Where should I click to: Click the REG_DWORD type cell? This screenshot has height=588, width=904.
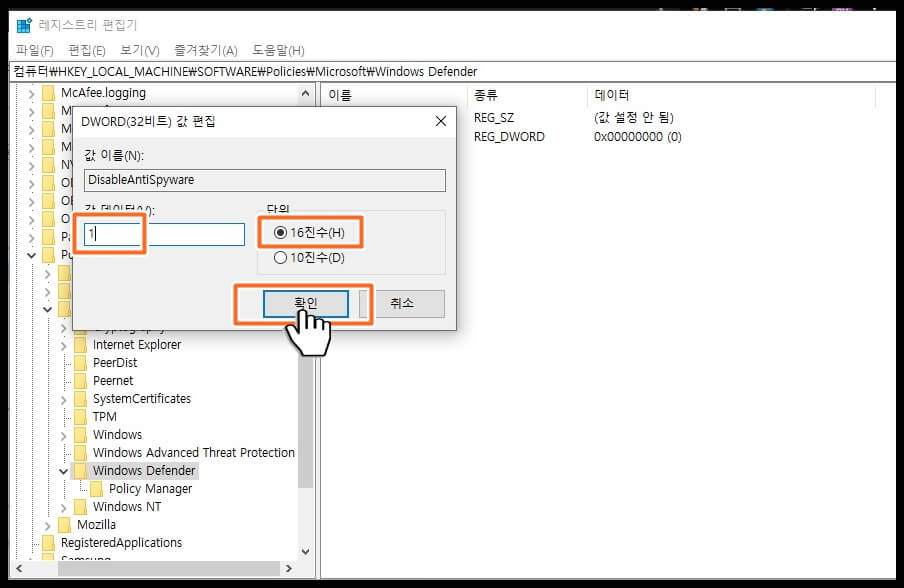[509, 137]
